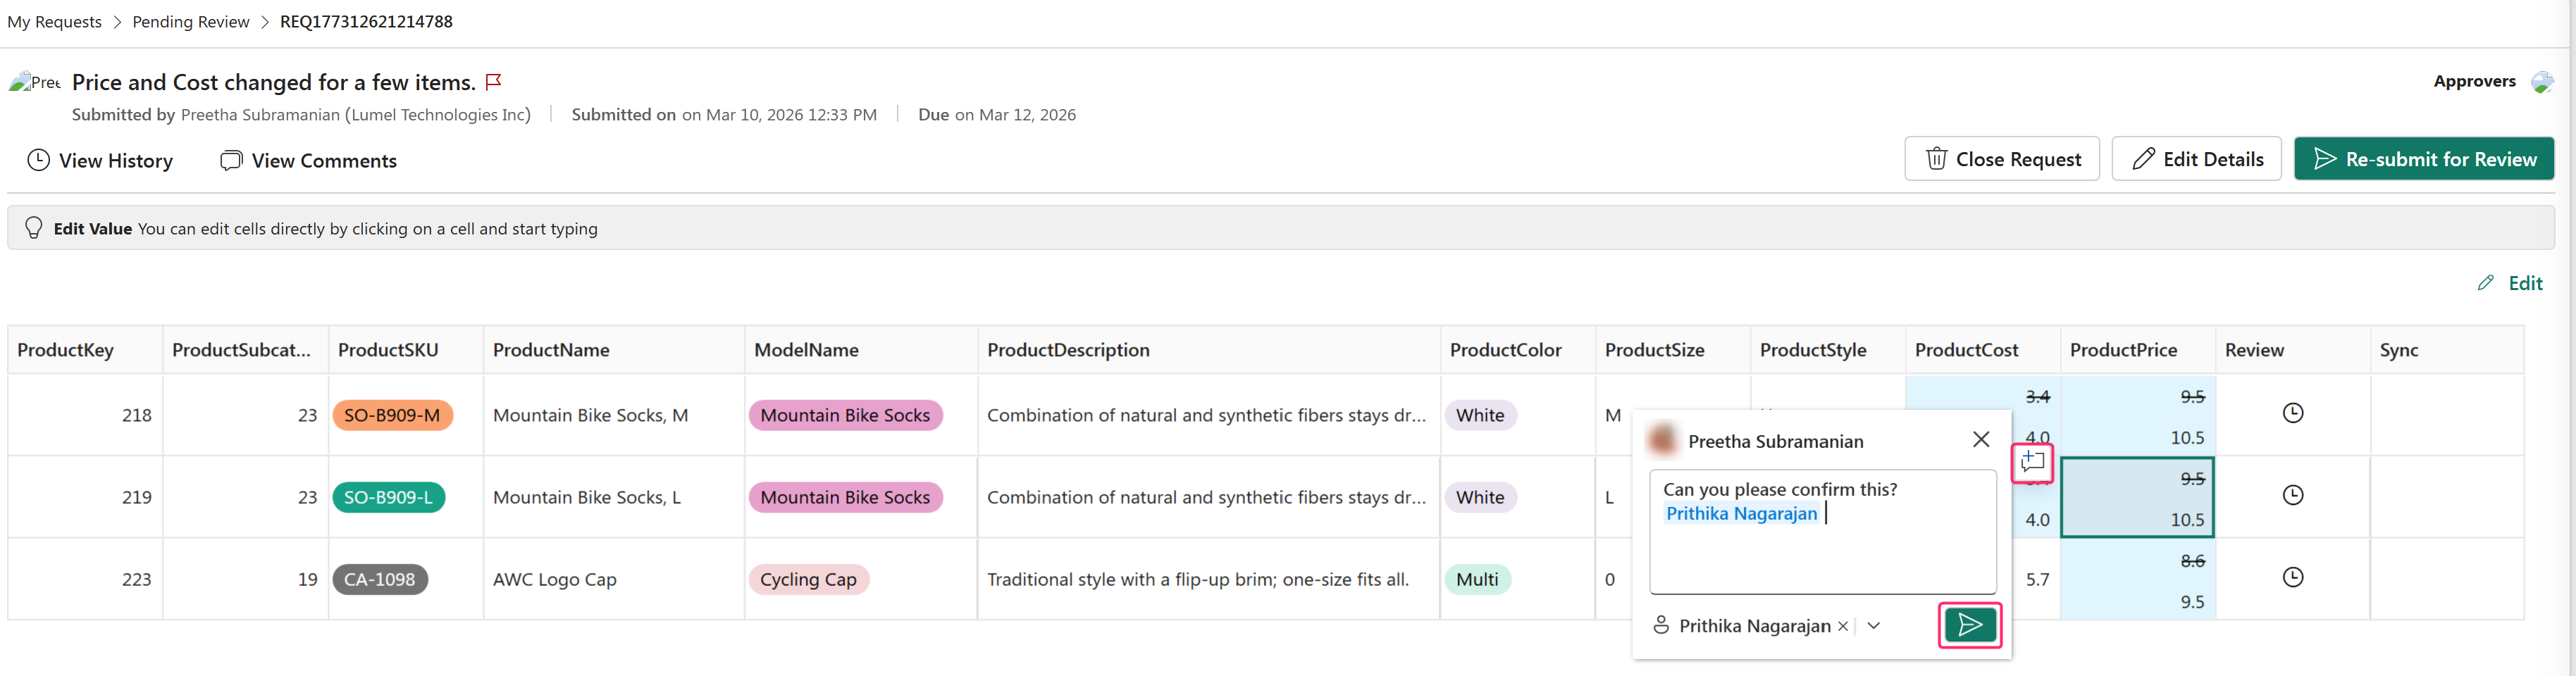Select the SO-B909-M SKU tag
The image size is (2576, 676).
[392, 415]
